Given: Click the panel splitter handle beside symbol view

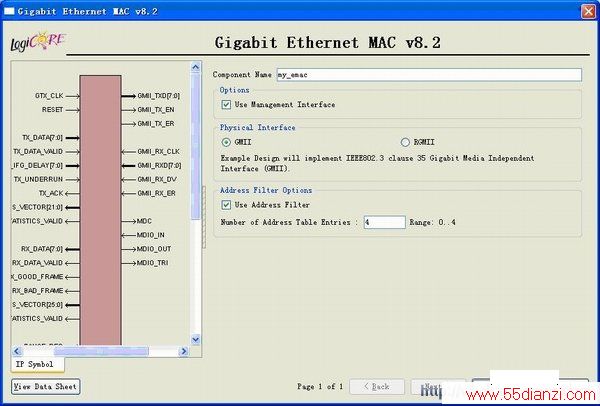Looking at the screenshot, I should (204, 217).
